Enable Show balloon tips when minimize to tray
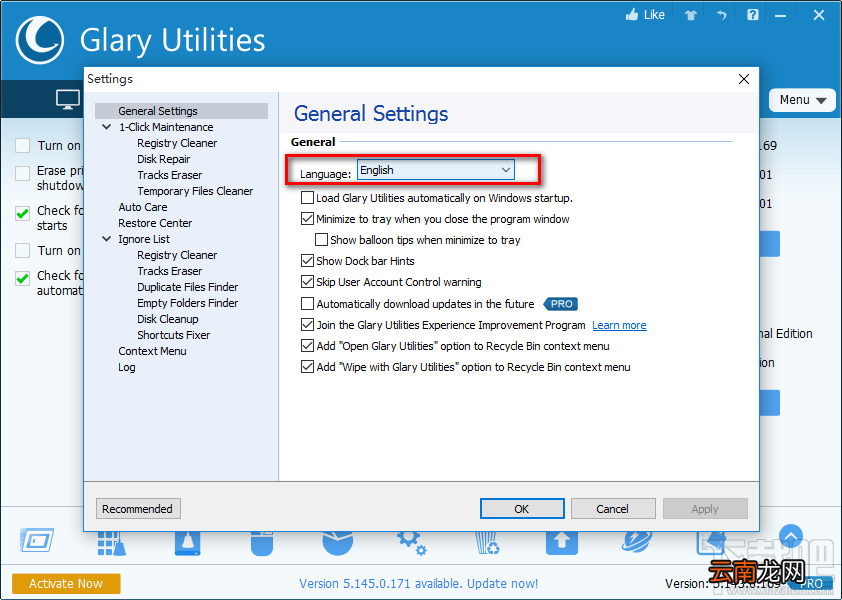Viewport: 842px width, 600px height. (321, 240)
